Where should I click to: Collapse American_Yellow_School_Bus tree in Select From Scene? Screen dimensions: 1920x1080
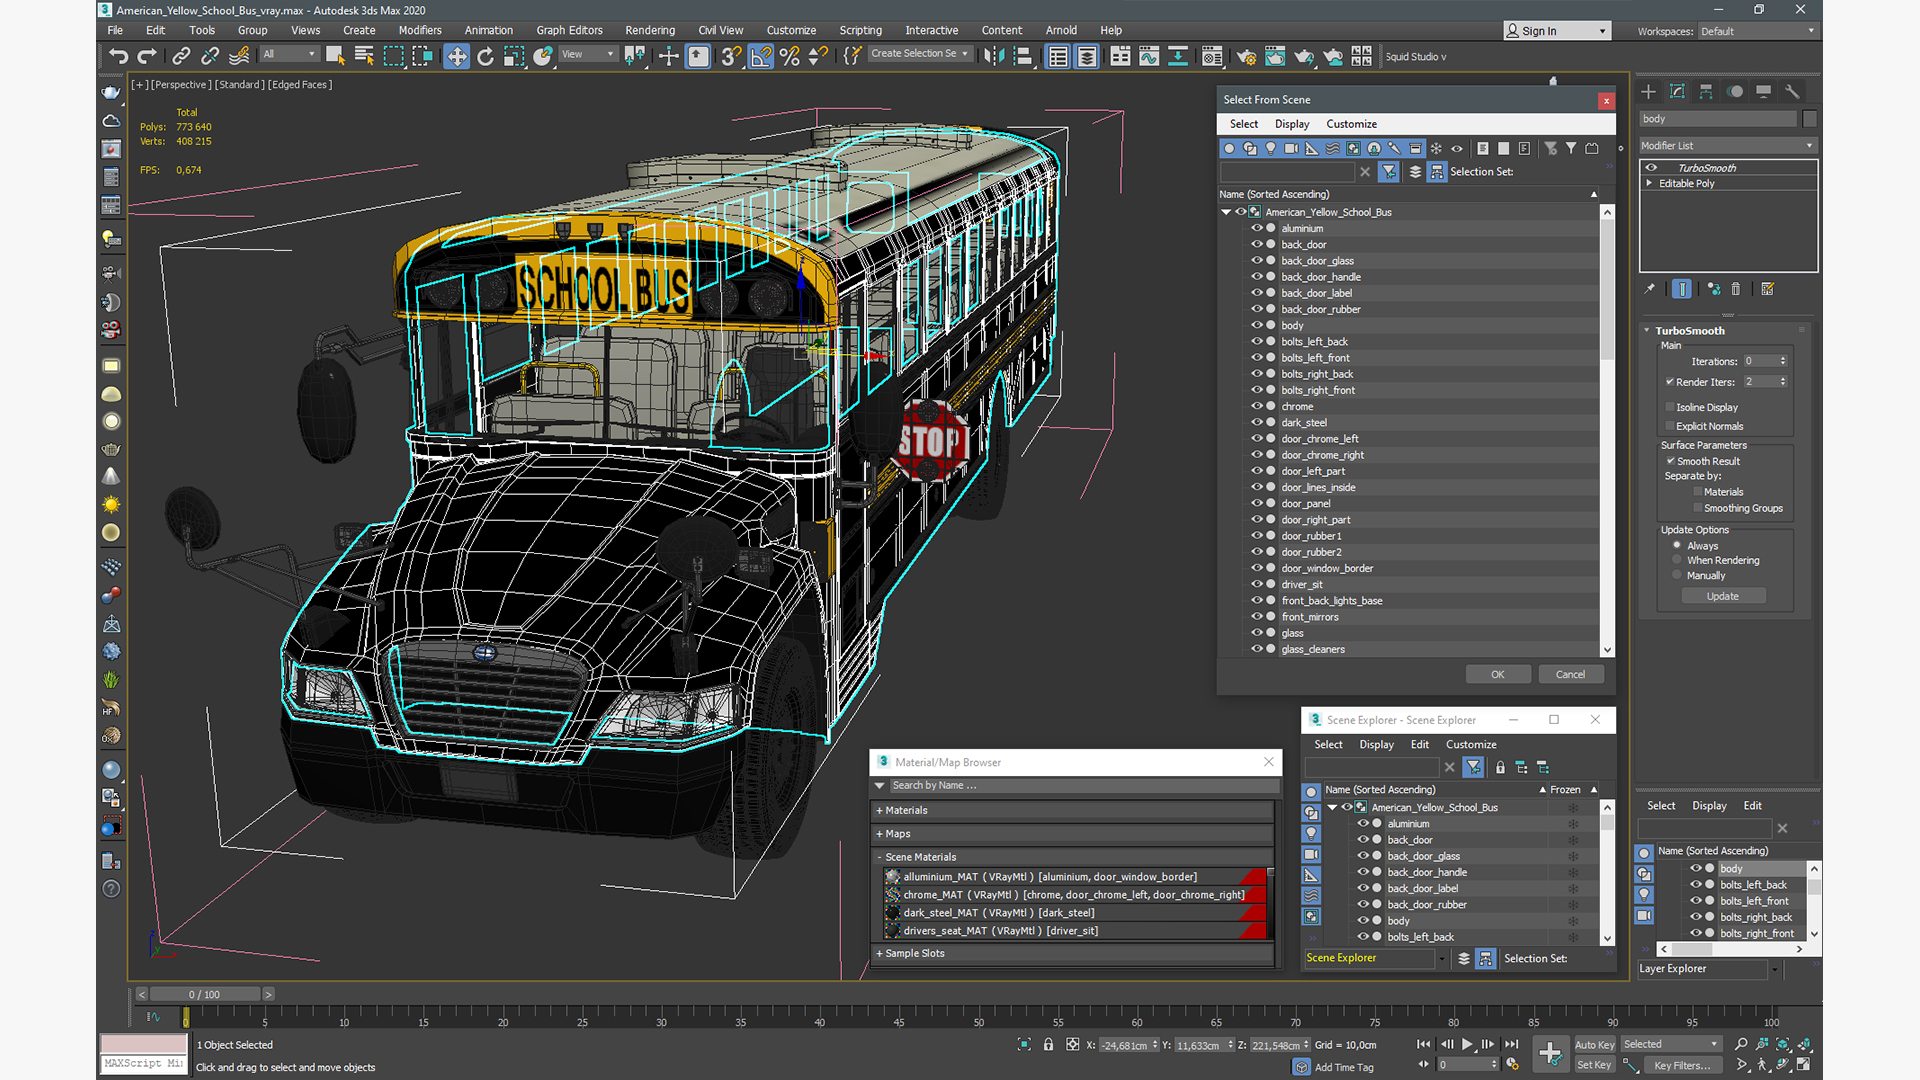[1226, 212]
